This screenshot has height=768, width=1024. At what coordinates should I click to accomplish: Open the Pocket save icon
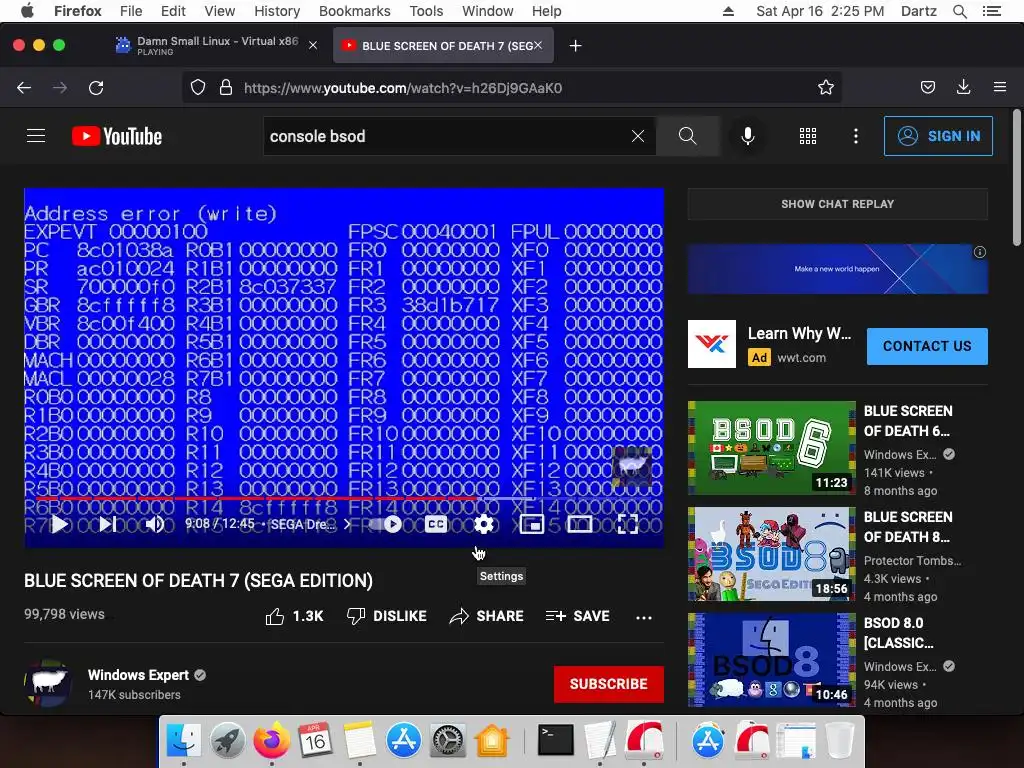pyautogui.click(x=928, y=88)
